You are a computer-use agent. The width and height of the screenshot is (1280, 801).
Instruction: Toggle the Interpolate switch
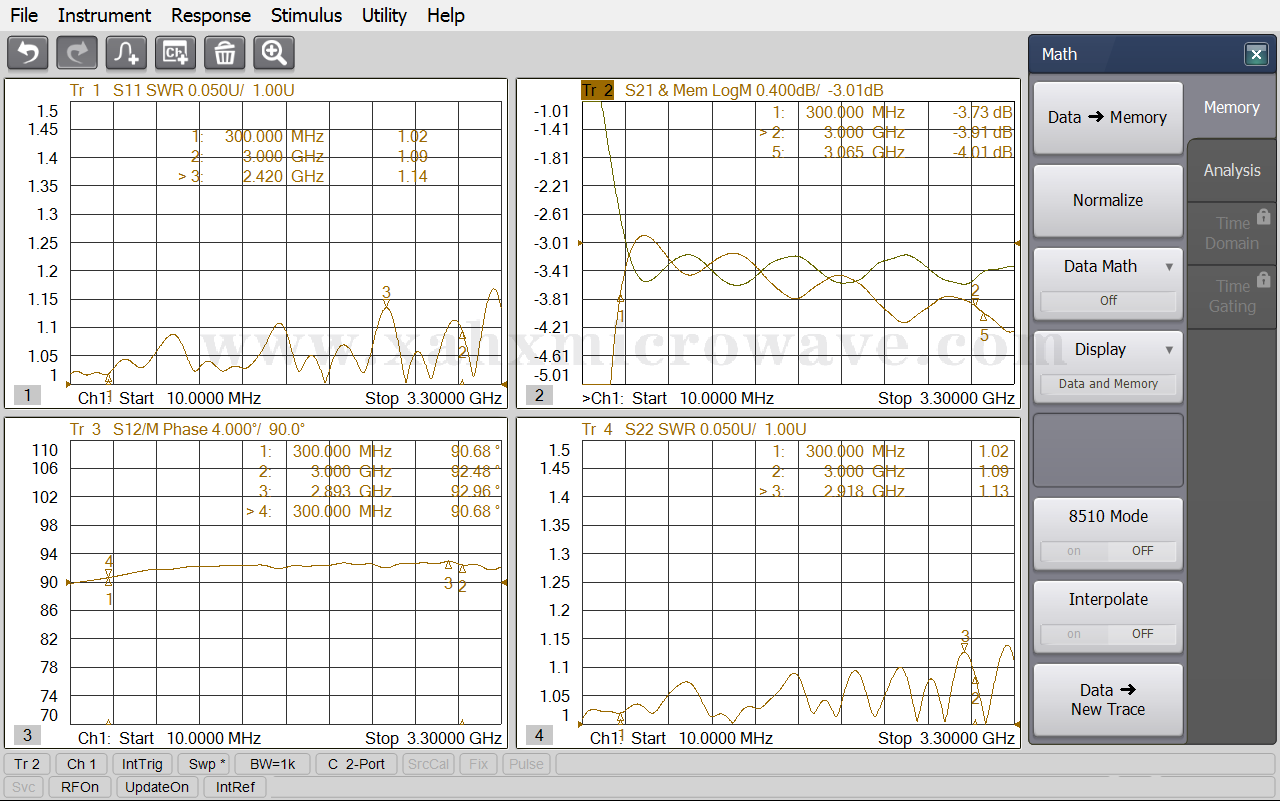[x=1108, y=634]
